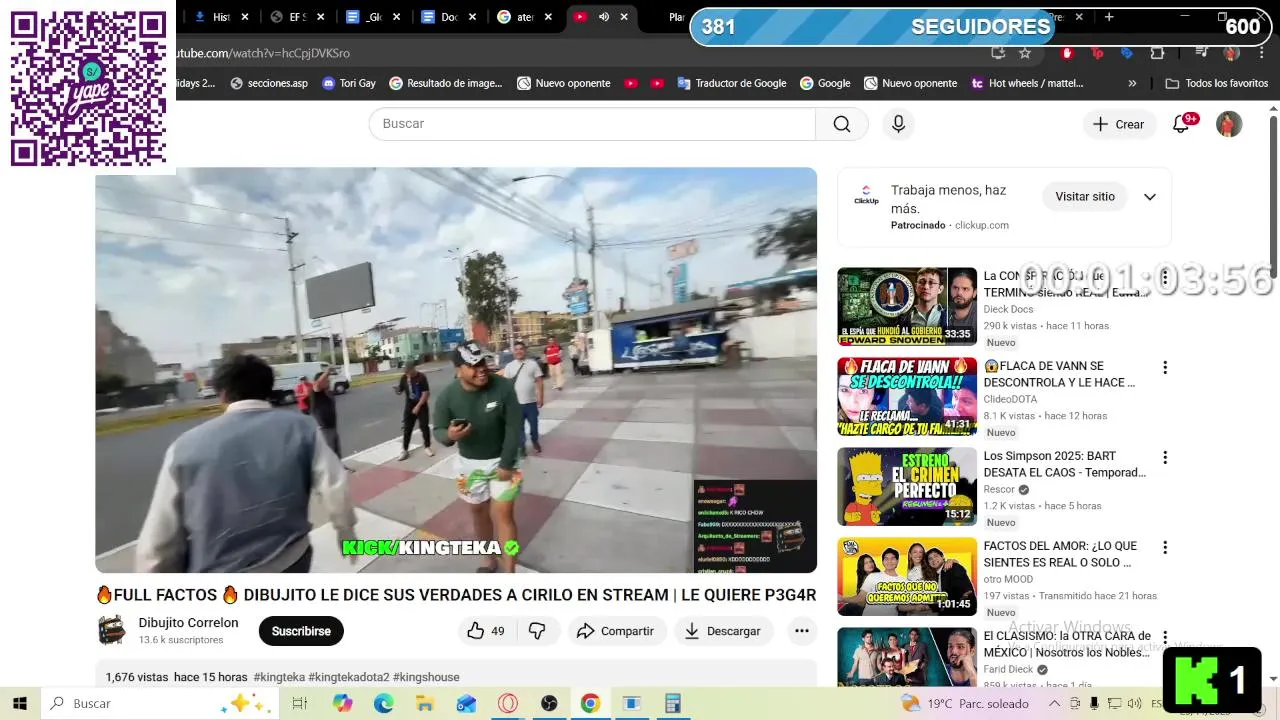1280x720 pixels.
Task: Play El Crimen Perfecto Simpsons thumbnail
Action: point(907,487)
